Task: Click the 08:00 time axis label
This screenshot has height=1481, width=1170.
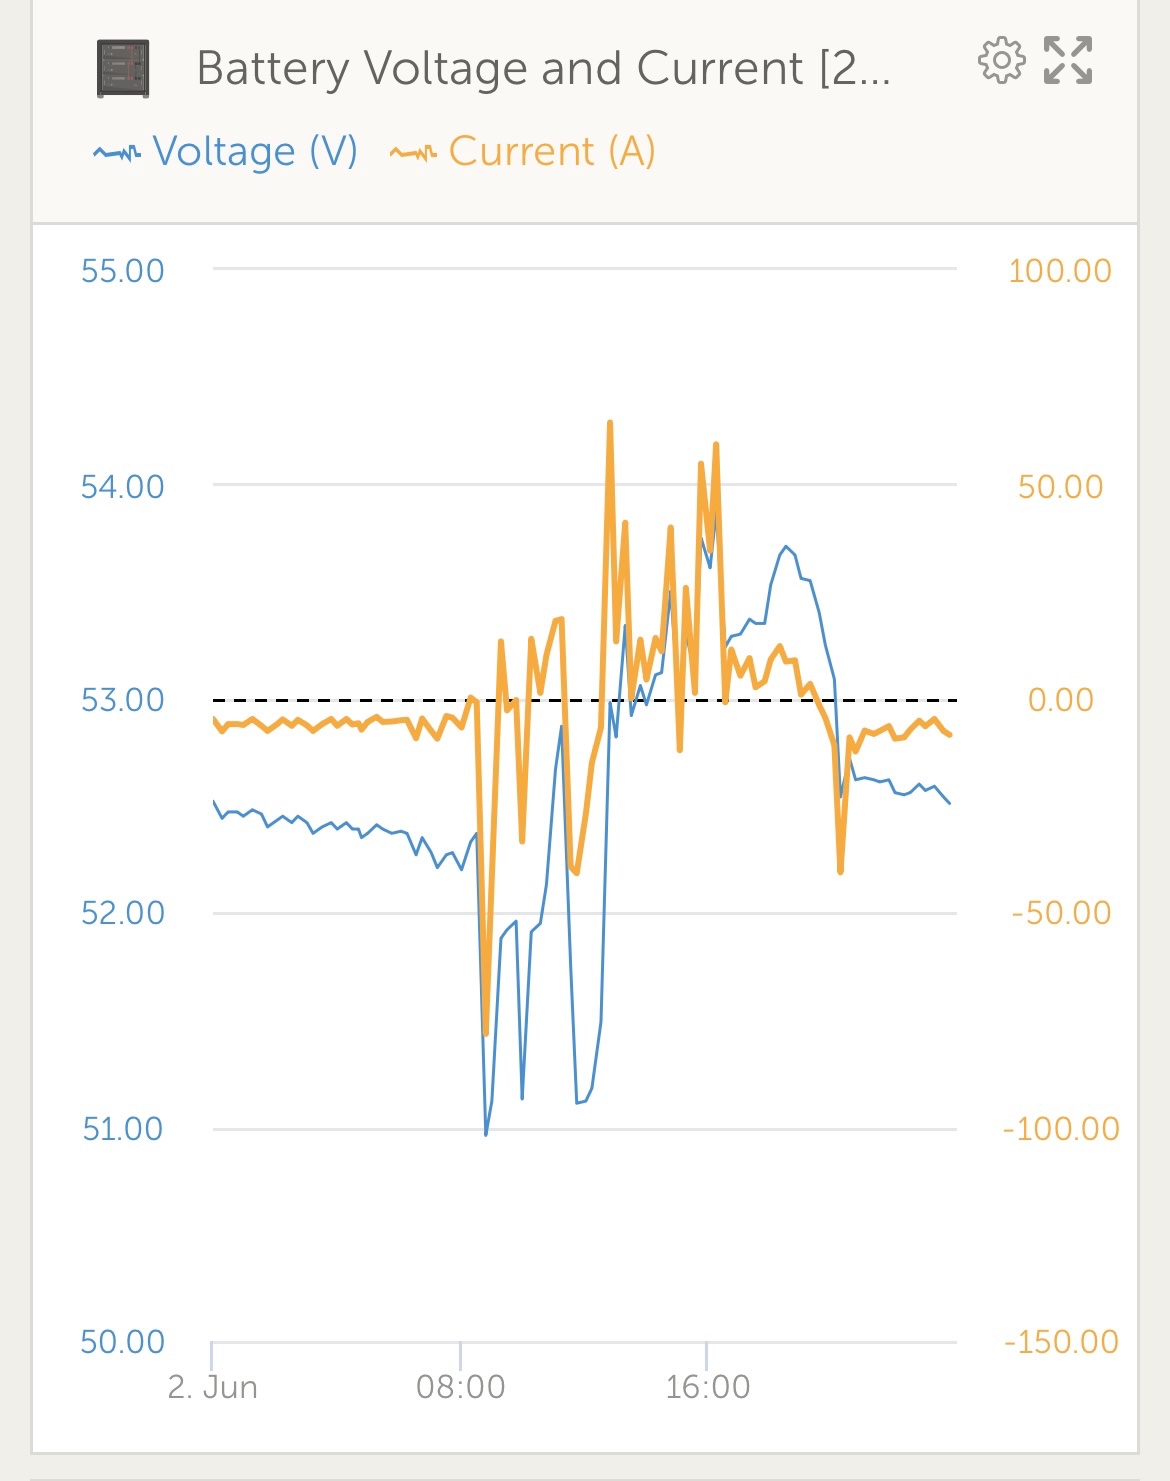Action: point(460,1387)
